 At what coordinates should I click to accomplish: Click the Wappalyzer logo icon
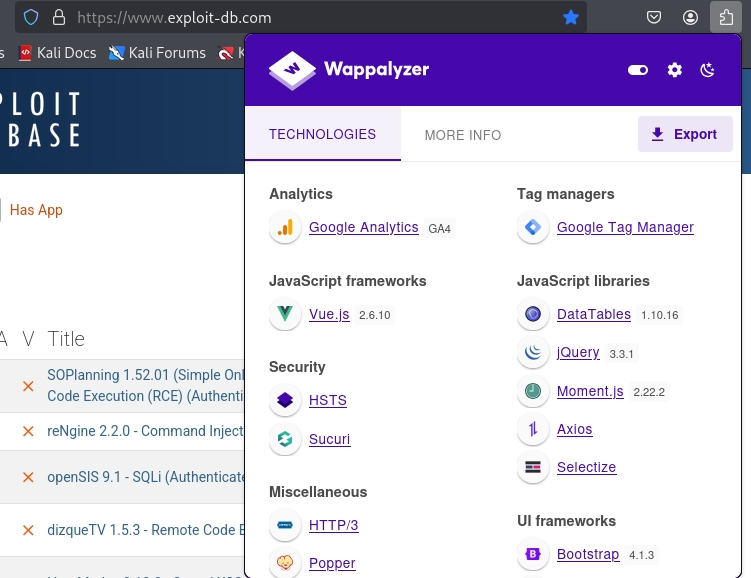click(292, 70)
